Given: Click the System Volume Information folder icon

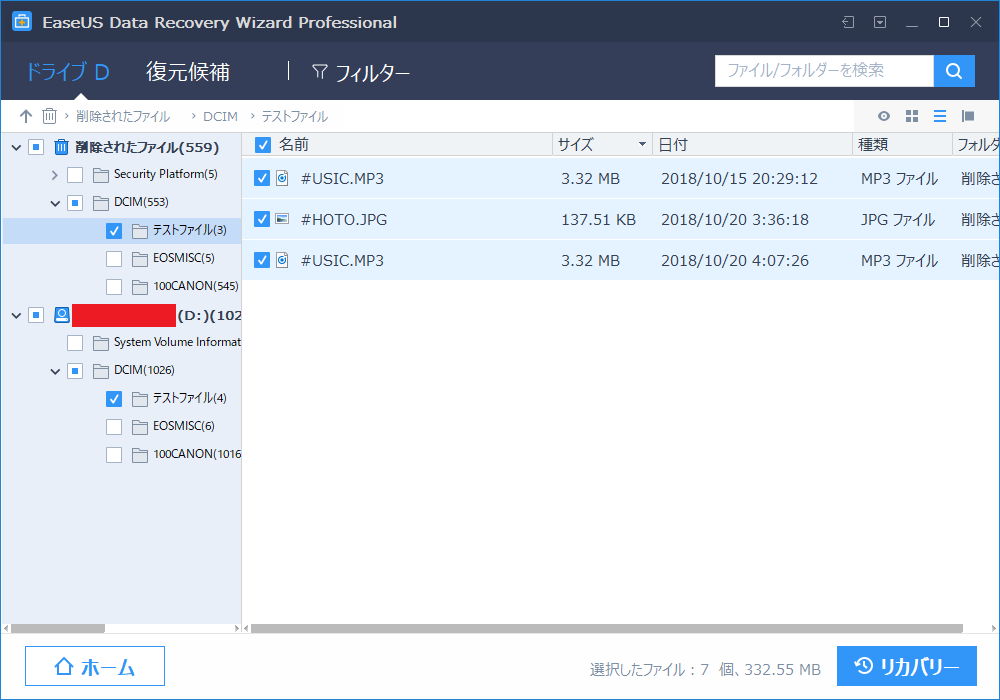Looking at the screenshot, I should 100,343.
